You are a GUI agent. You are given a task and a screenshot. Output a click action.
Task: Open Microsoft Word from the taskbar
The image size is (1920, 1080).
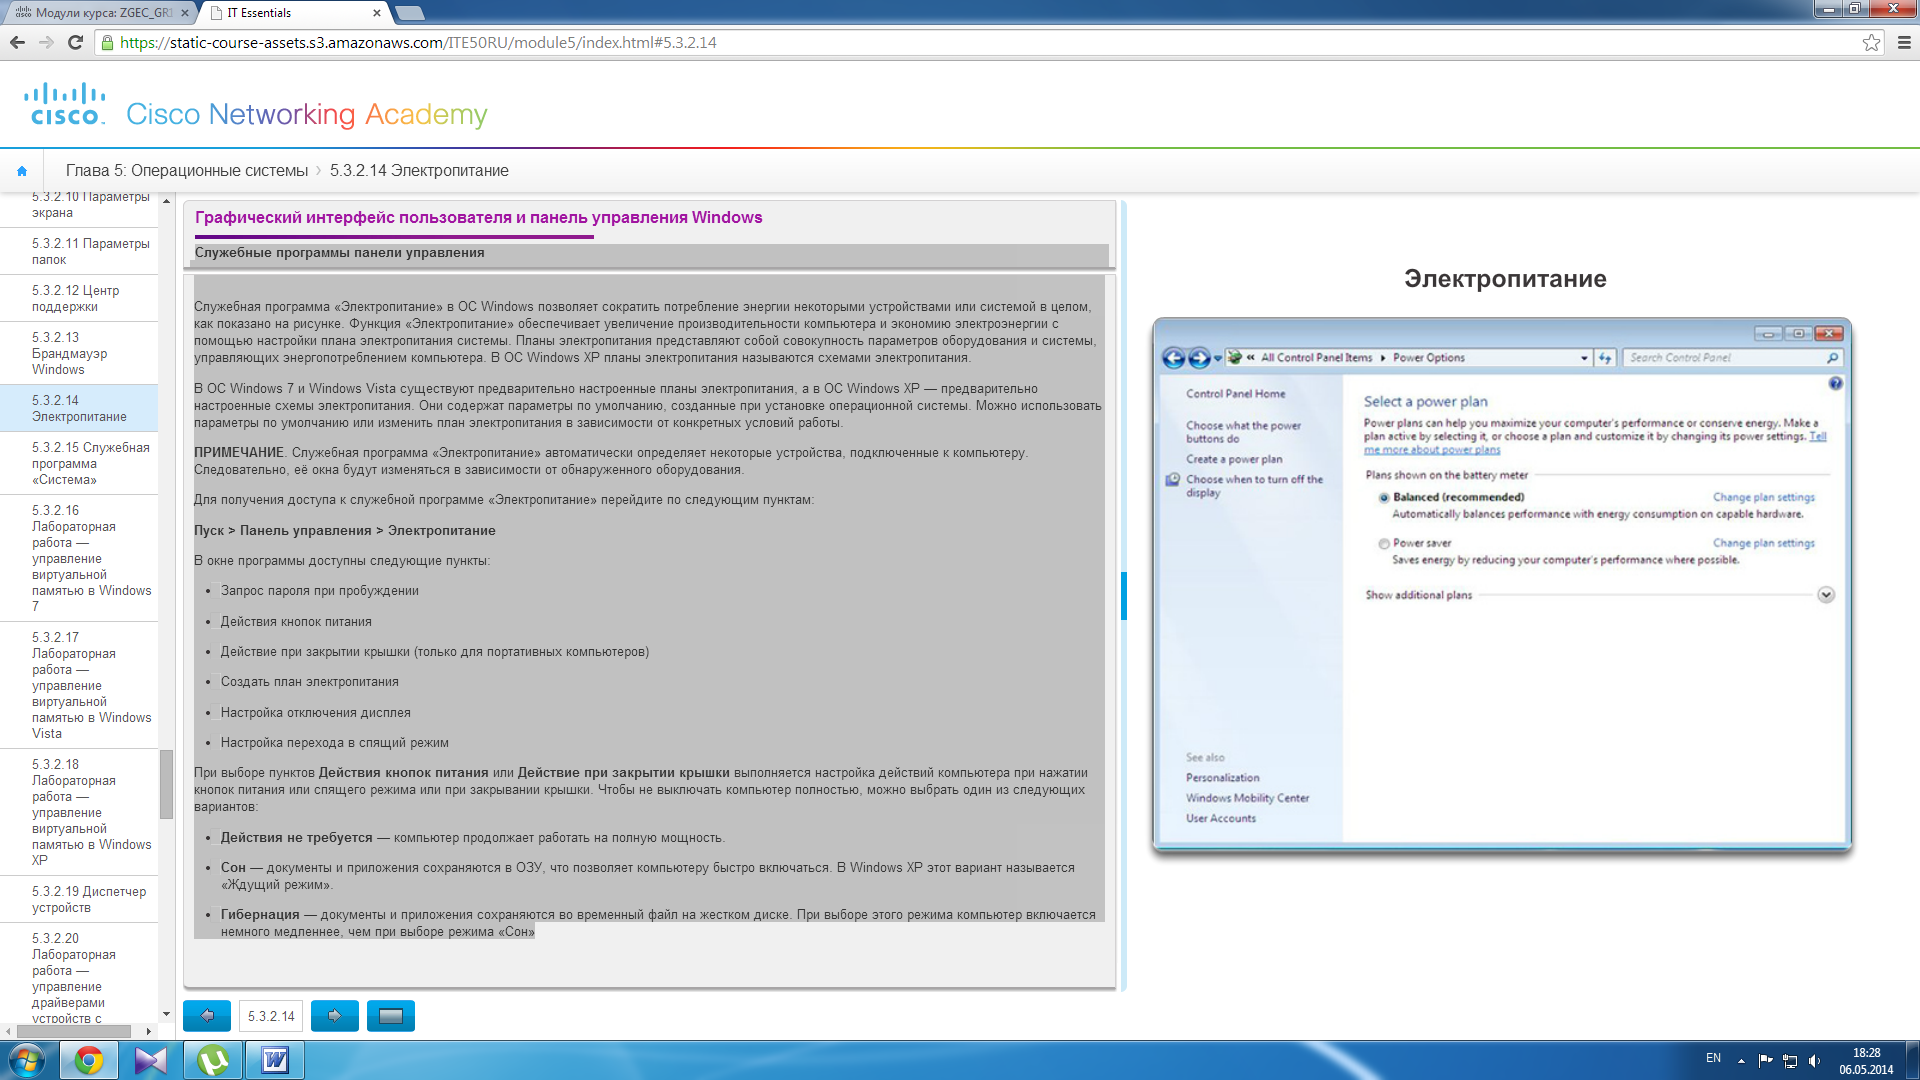(275, 1060)
